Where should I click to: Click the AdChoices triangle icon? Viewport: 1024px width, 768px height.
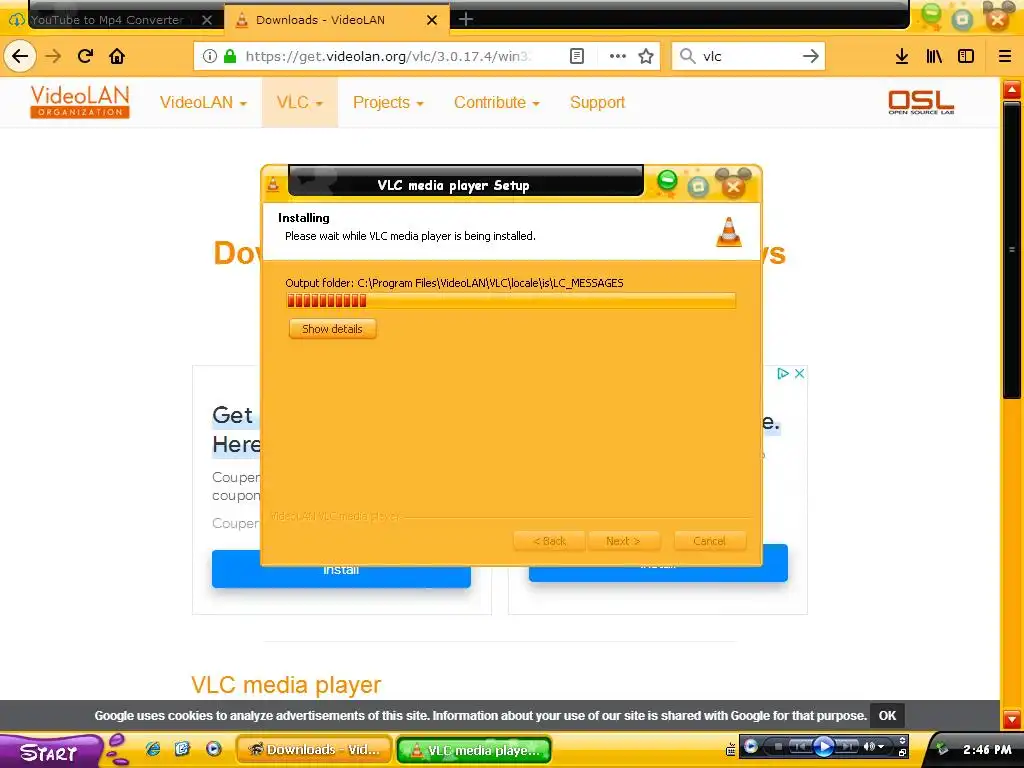click(x=782, y=374)
